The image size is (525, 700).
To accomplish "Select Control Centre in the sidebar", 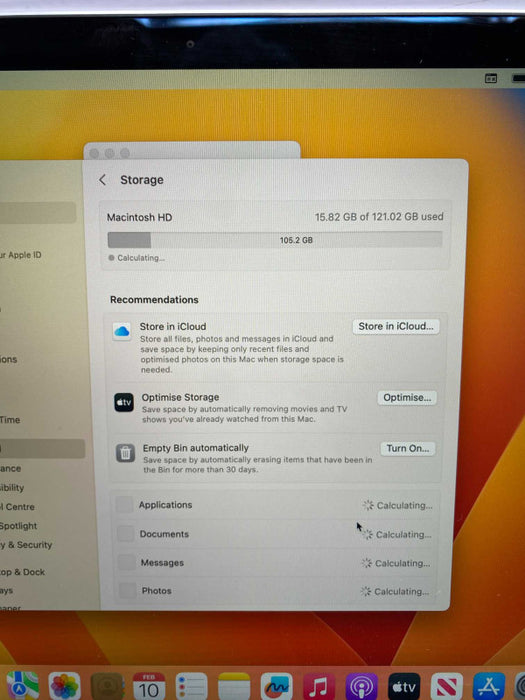I will [x=17, y=507].
